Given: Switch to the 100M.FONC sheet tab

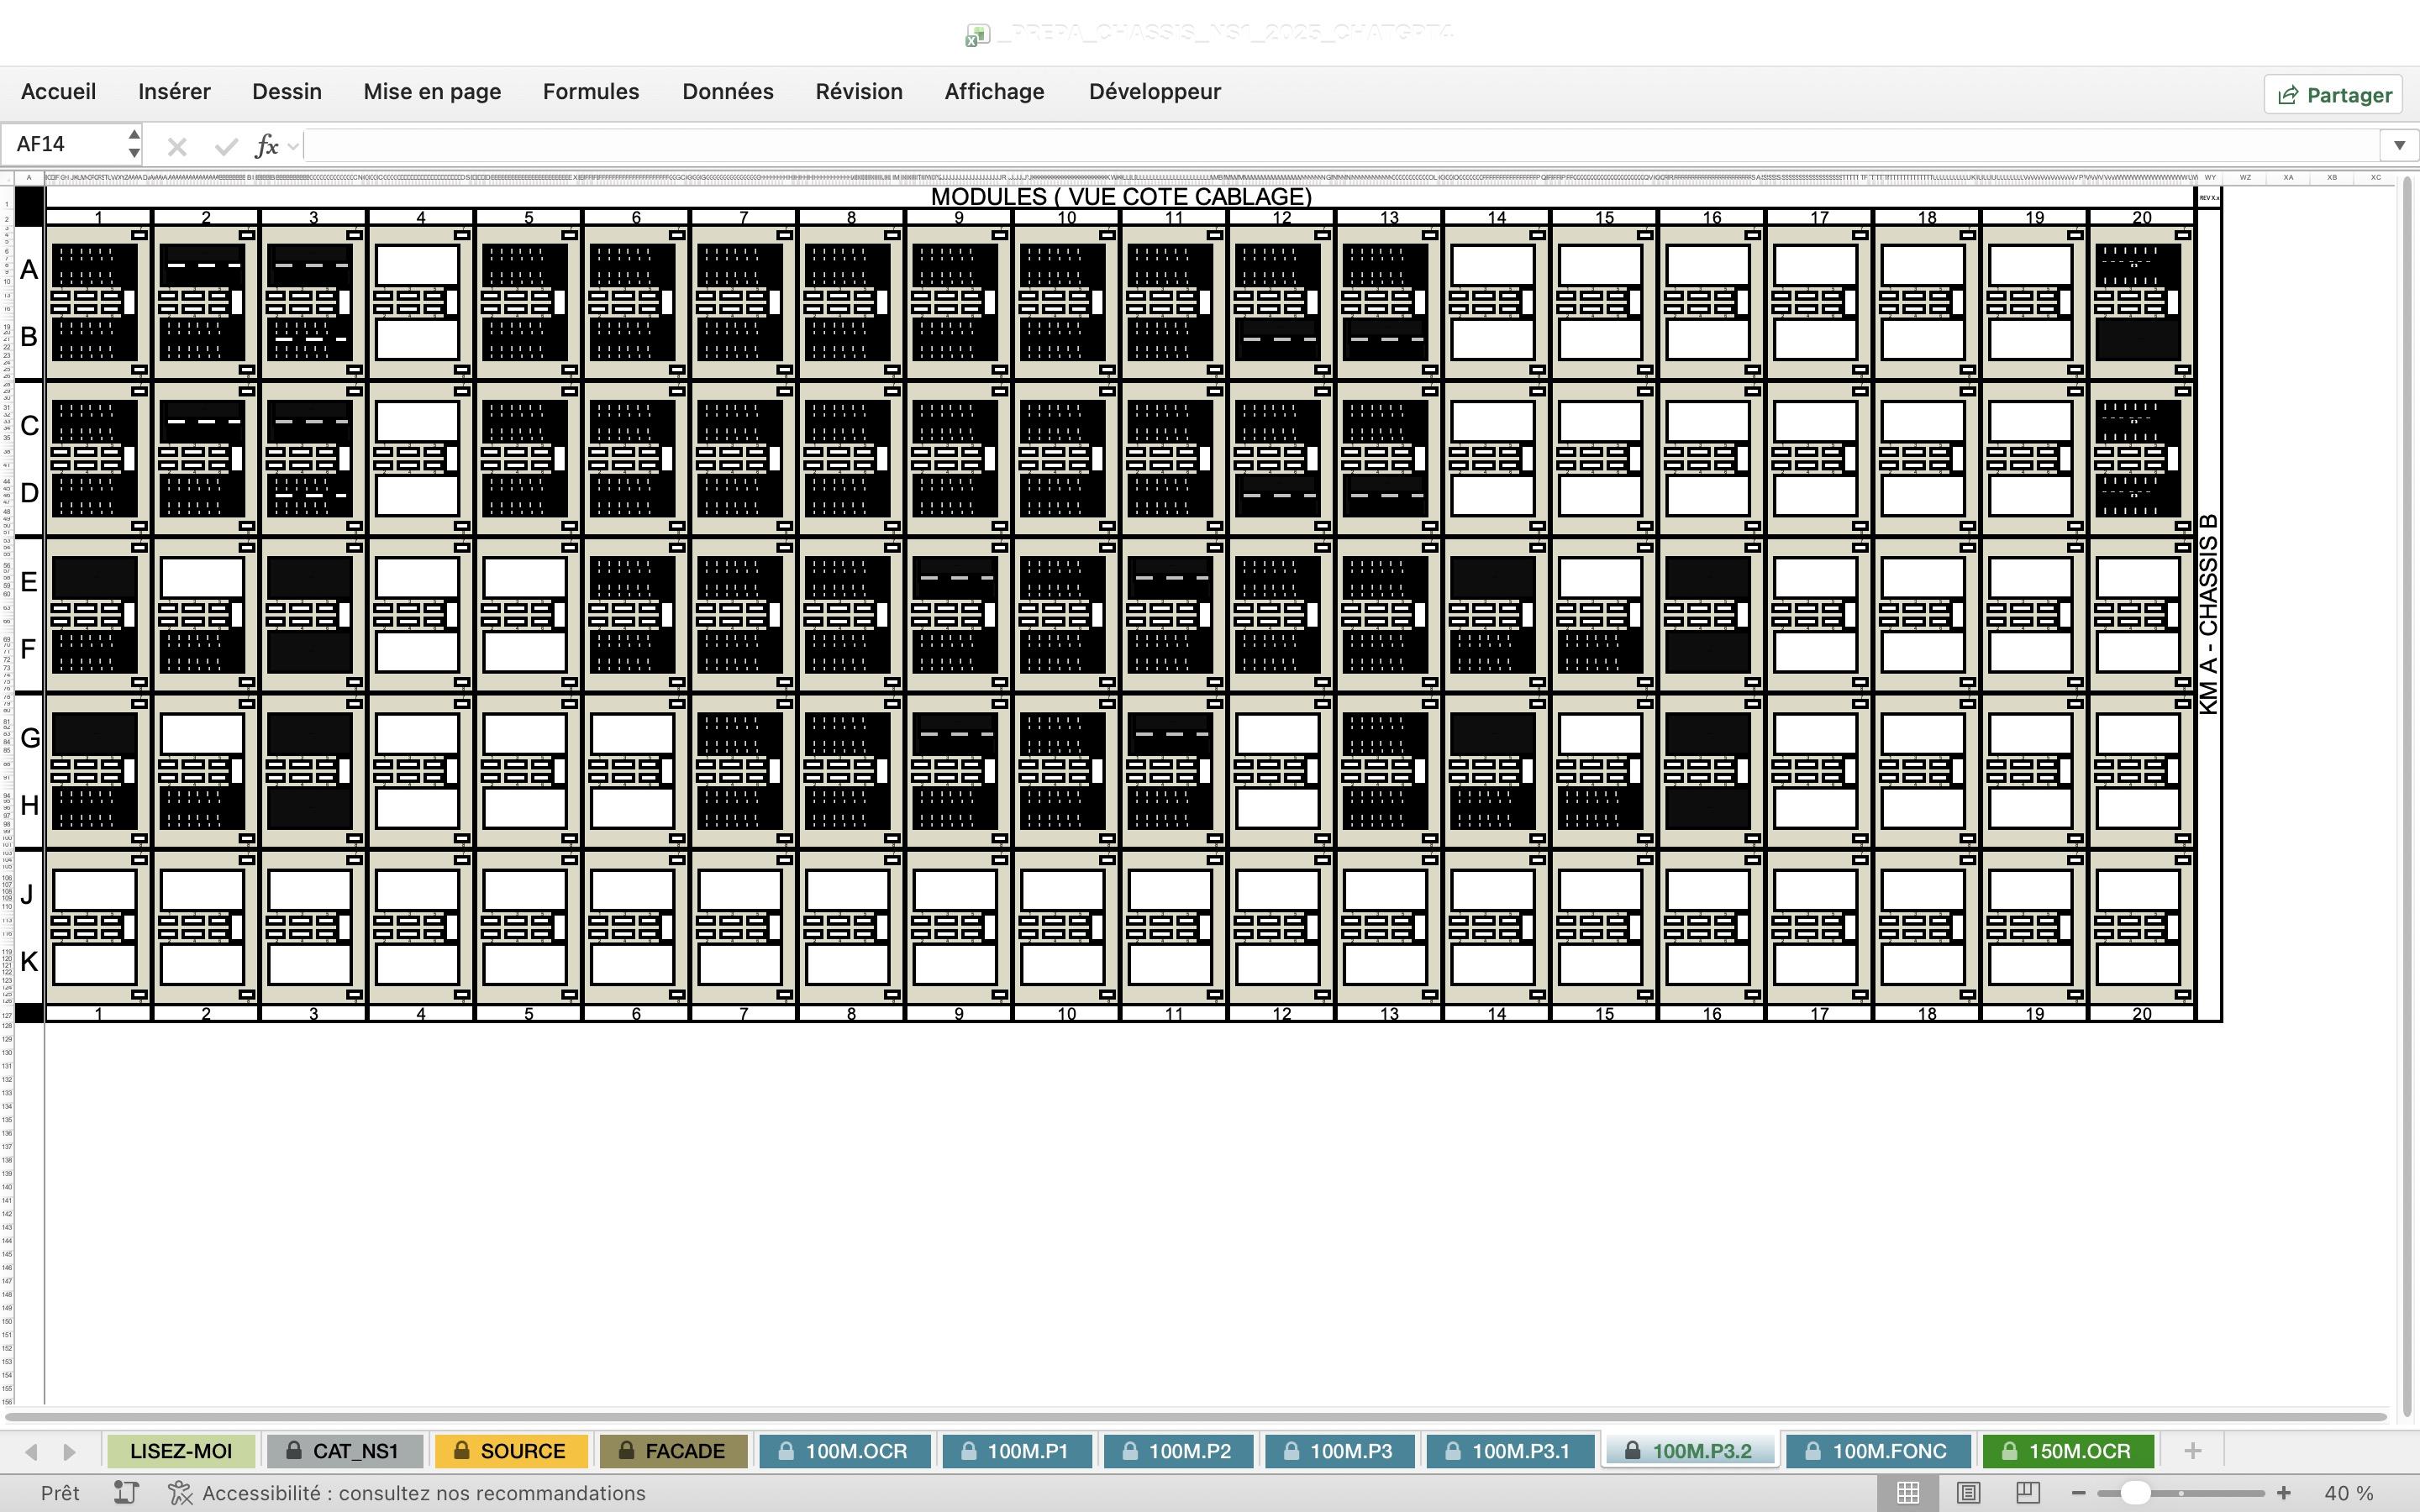Looking at the screenshot, I should click(x=1877, y=1451).
